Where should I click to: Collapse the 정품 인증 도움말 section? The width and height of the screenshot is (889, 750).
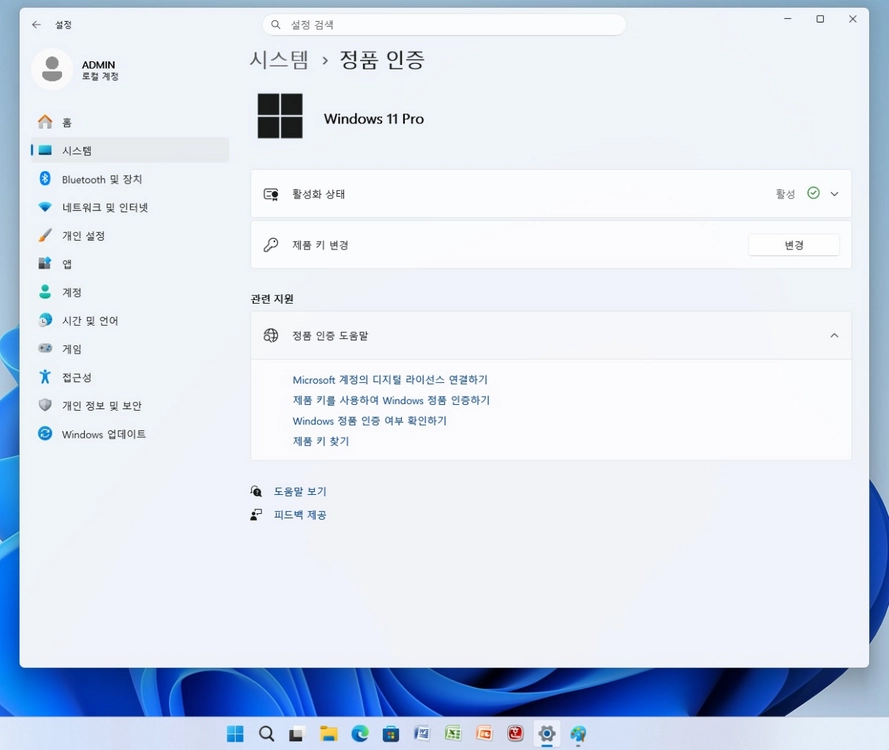834,335
